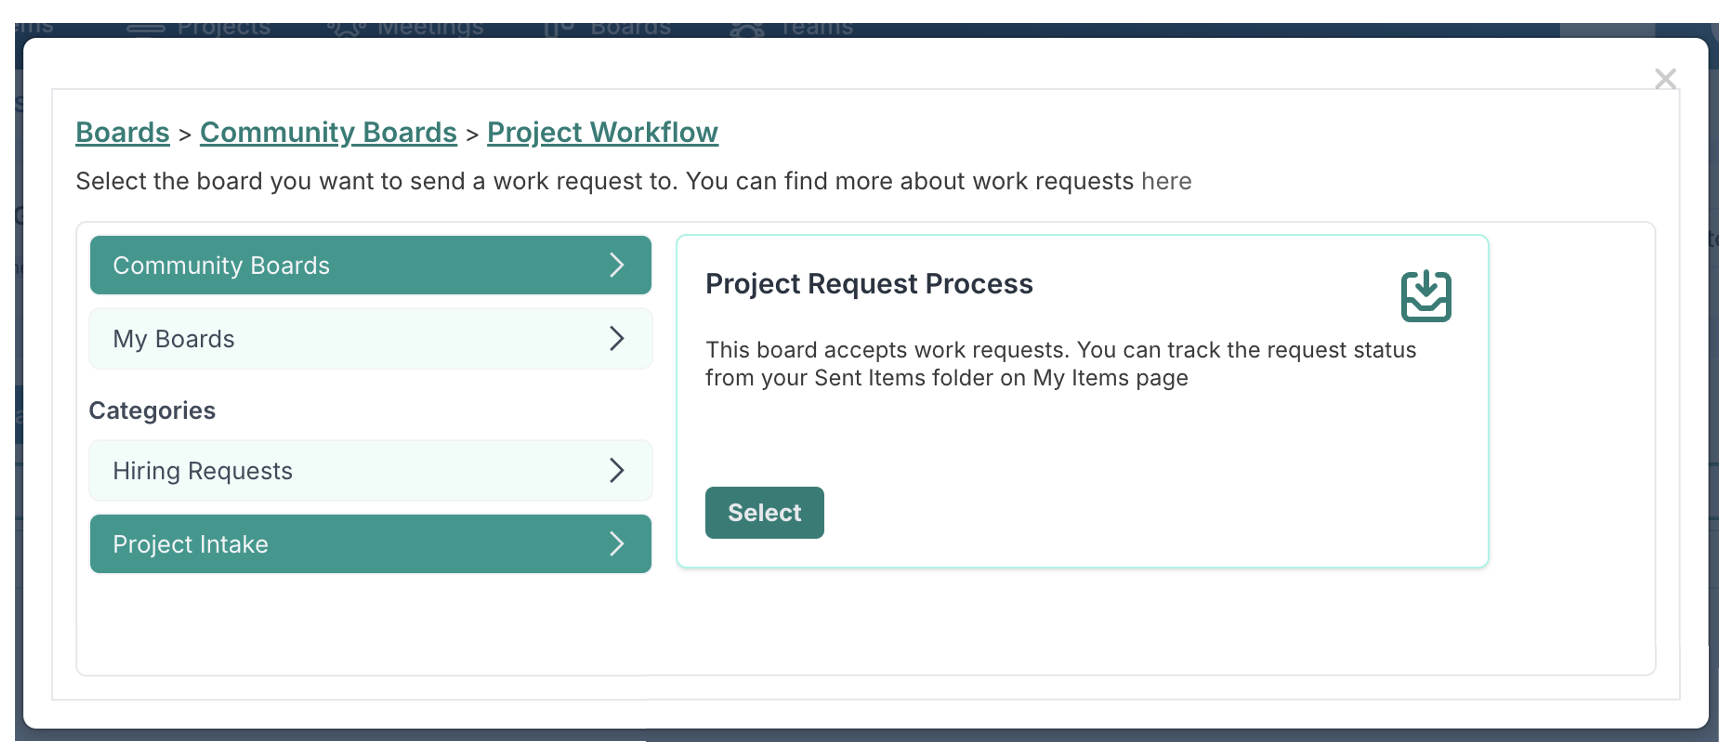Viewport: 1720px width, 742px height.
Task: Switch to Meetings in top navigation bar
Action: [430, 29]
